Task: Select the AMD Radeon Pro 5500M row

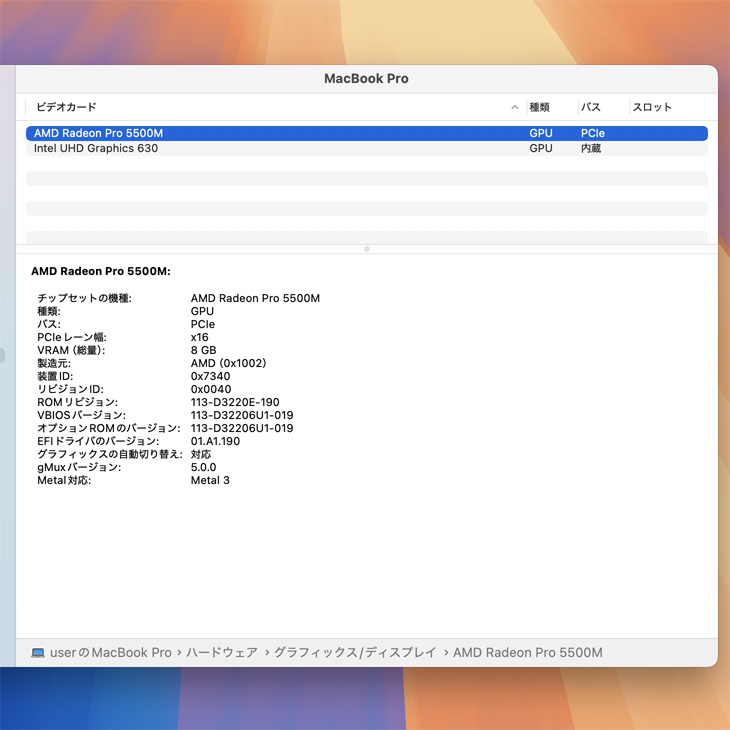Action: pos(367,133)
